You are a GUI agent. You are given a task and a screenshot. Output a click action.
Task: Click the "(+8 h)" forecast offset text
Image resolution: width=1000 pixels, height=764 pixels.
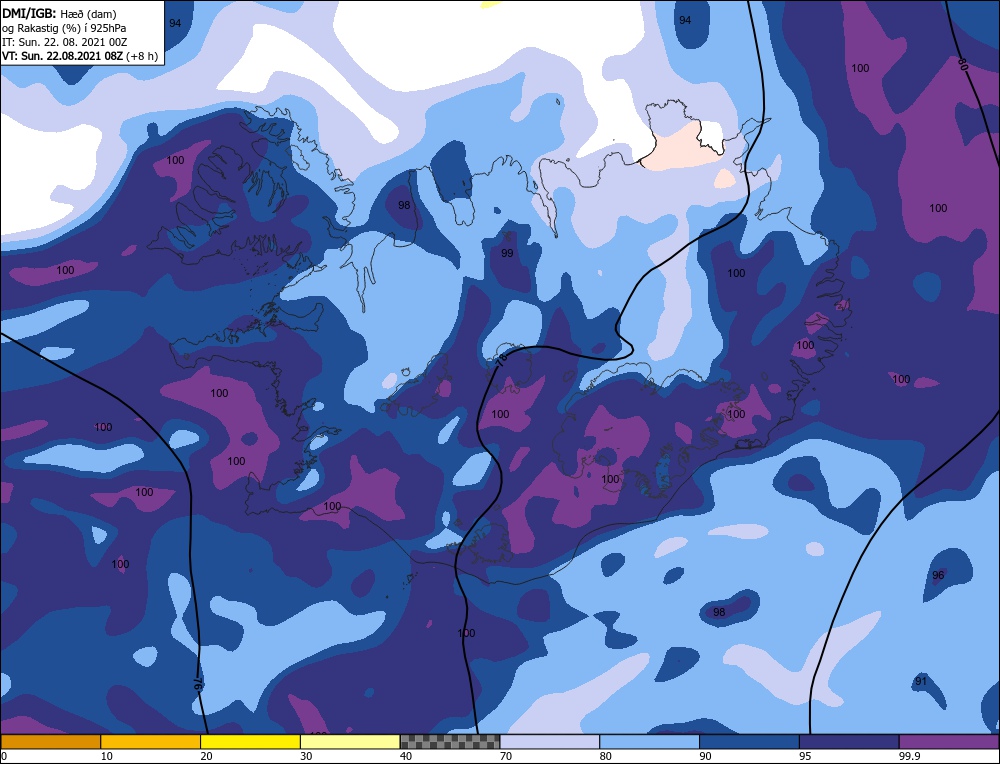(142, 56)
